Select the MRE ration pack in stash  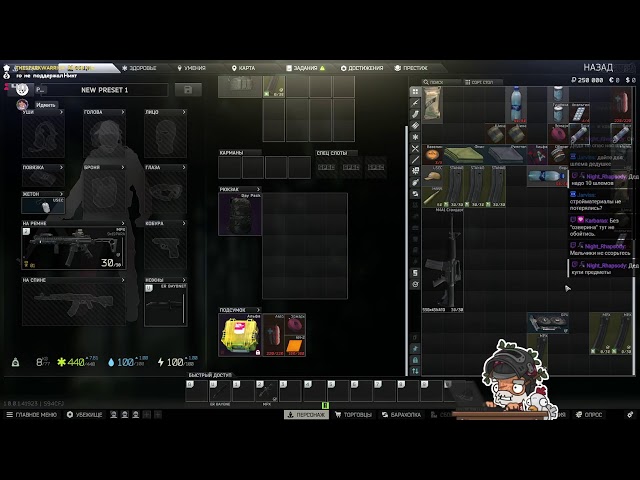coord(432,104)
